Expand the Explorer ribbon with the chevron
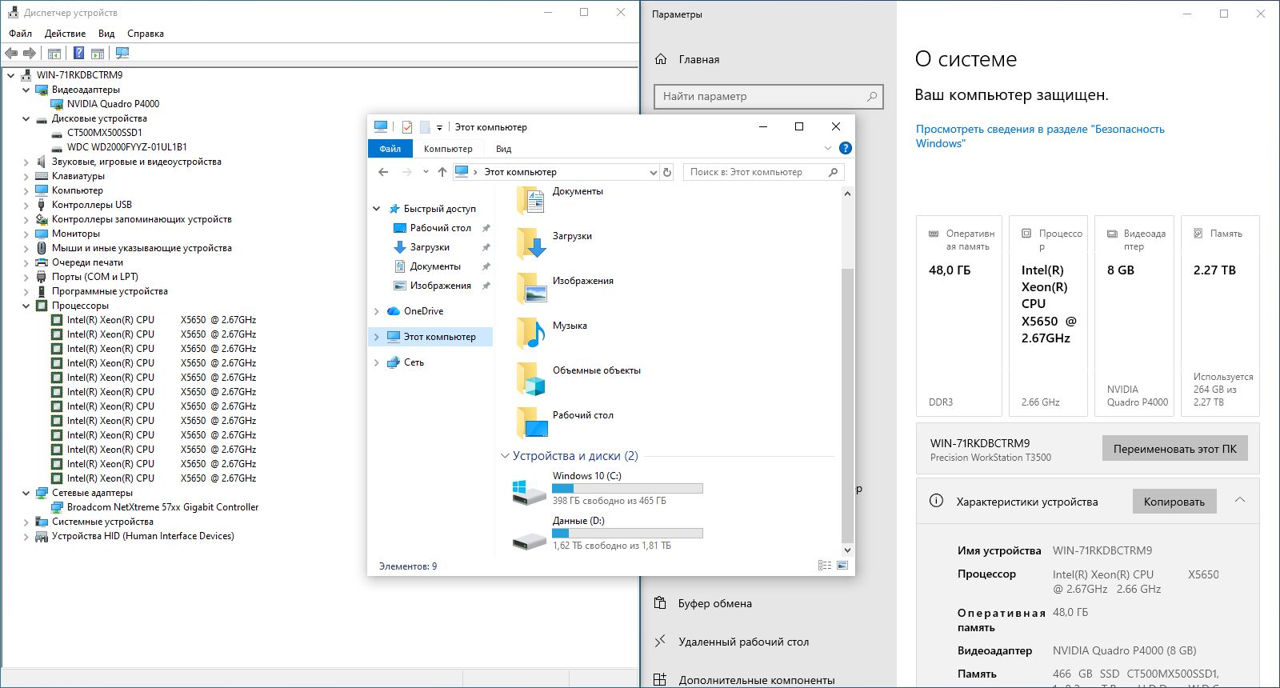This screenshot has height=688, width=1280. point(828,148)
